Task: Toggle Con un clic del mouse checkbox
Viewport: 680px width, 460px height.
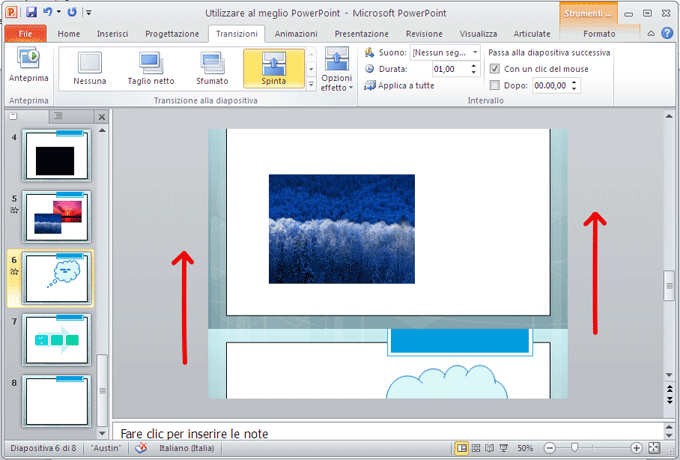Action: click(x=494, y=69)
